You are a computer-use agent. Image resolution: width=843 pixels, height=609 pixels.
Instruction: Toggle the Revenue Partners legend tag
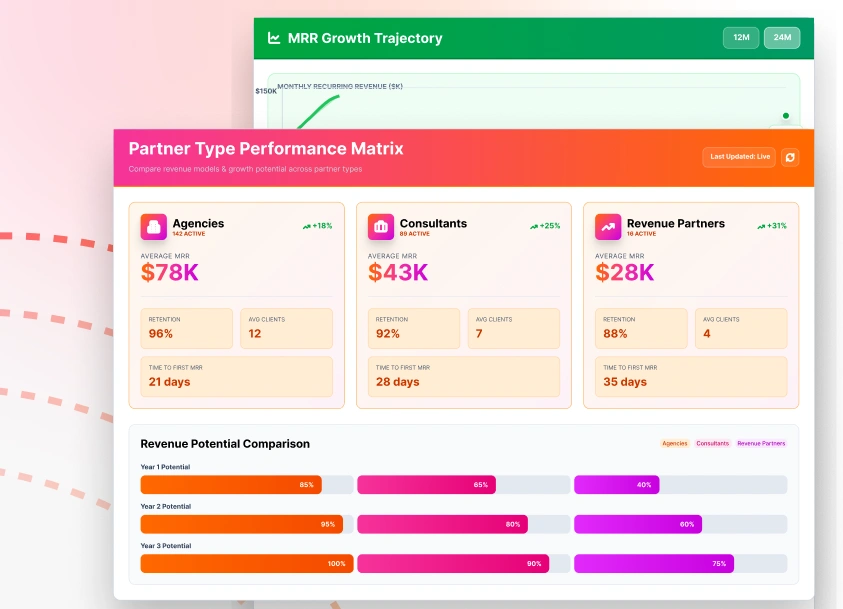click(x=761, y=443)
